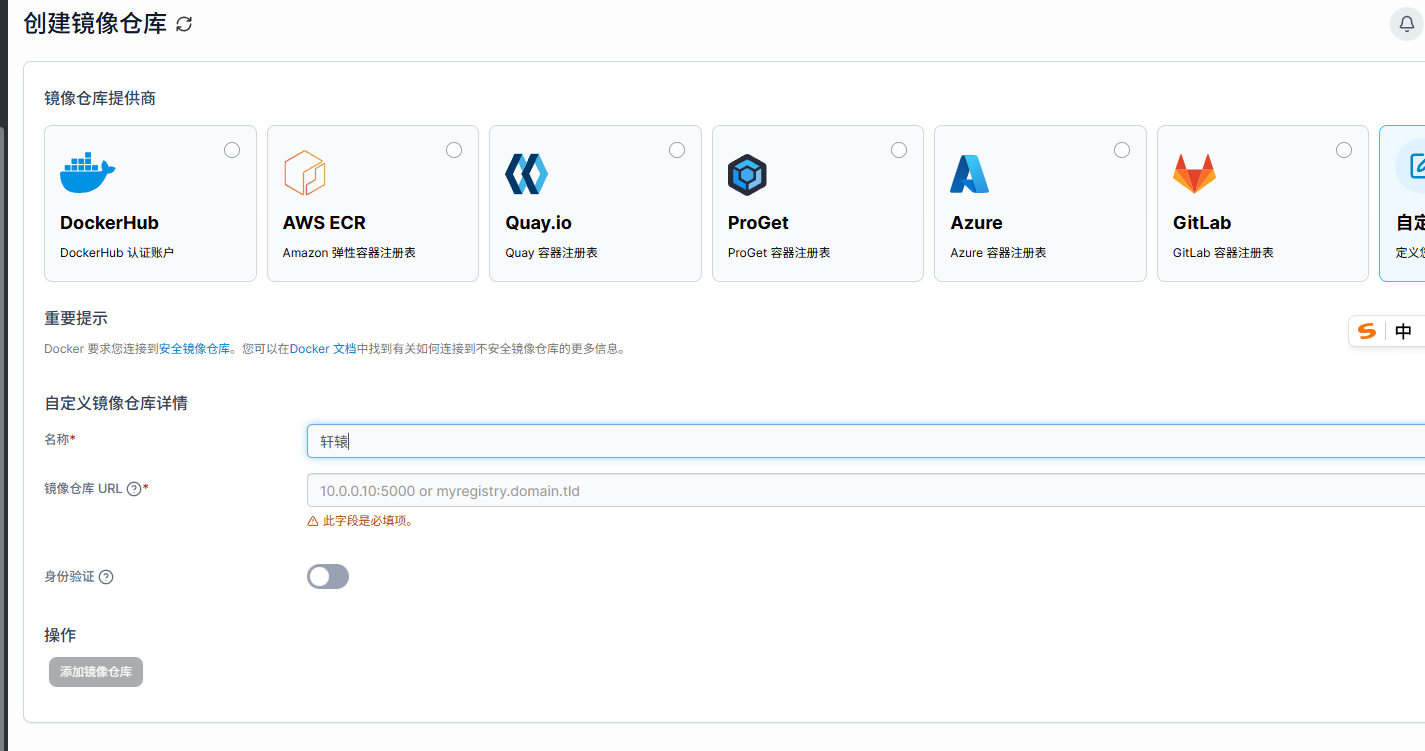
Task: Click the AWS ECR card title
Action: [325, 223]
